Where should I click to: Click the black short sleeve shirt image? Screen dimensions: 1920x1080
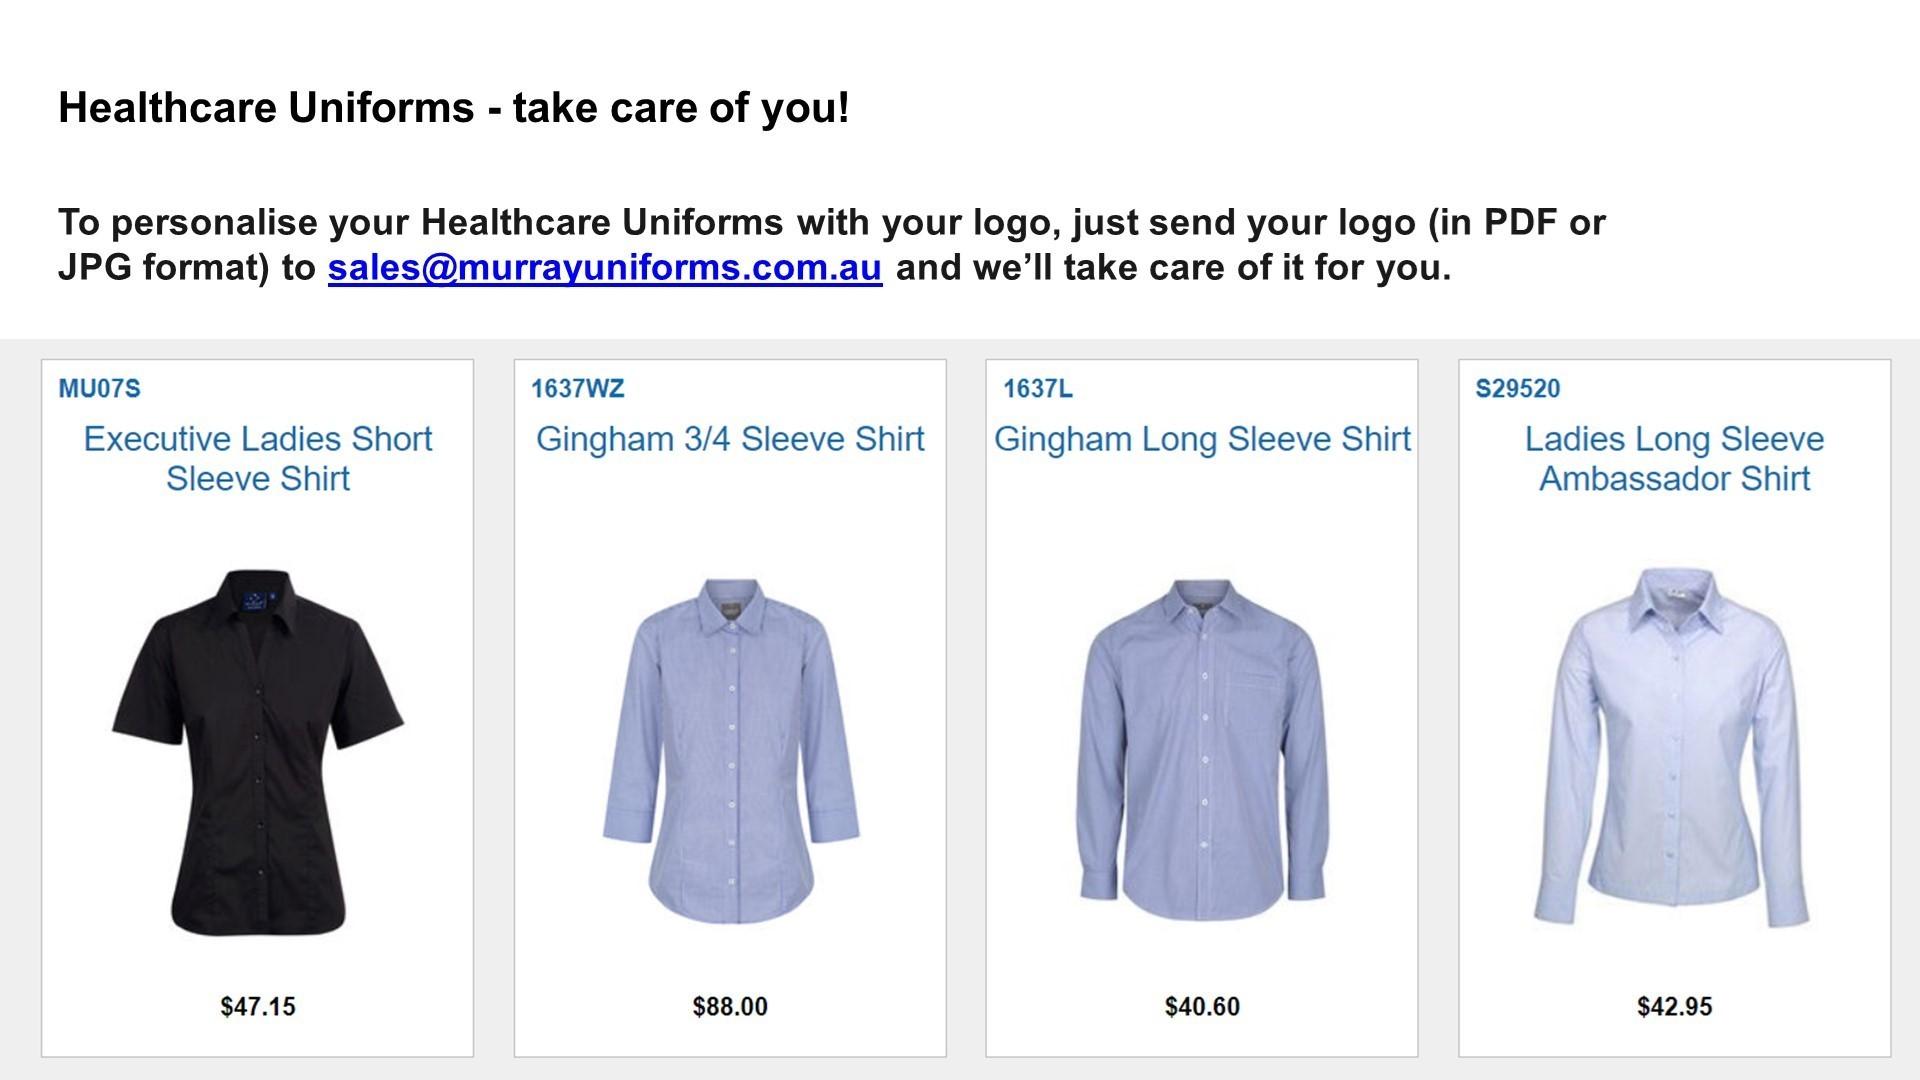[x=258, y=752]
